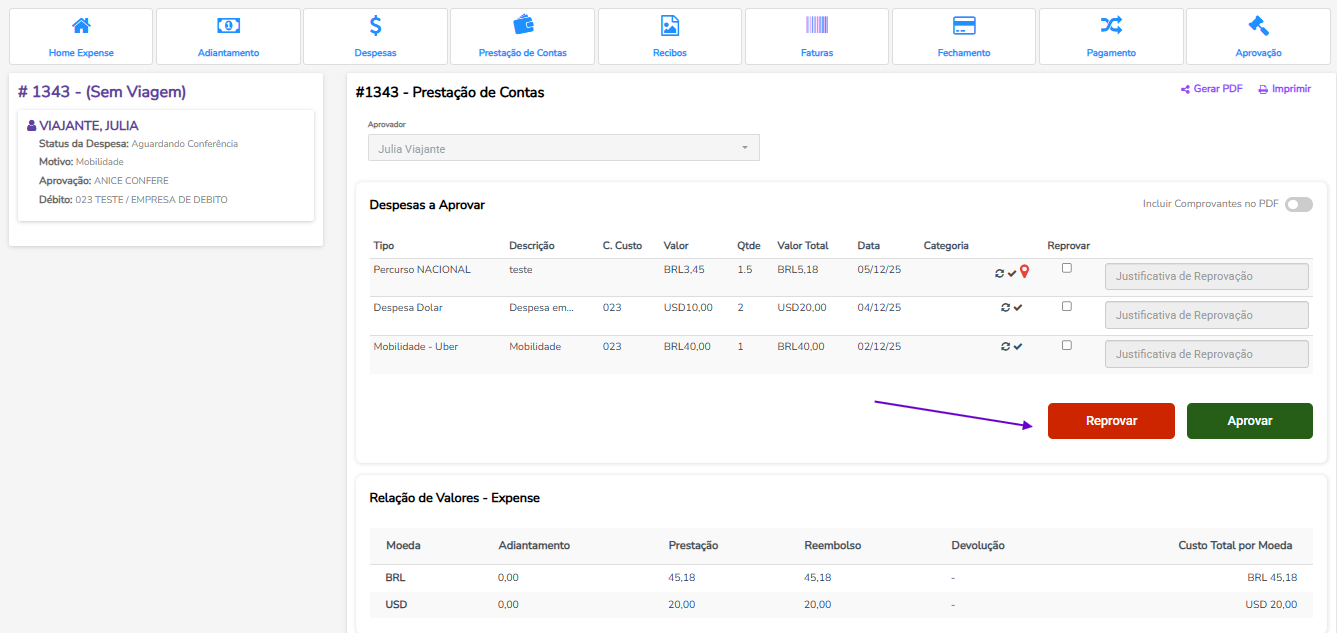Screen dimensions: 1337x633
Task: Go to the Despesas tab
Action: (x=375, y=36)
